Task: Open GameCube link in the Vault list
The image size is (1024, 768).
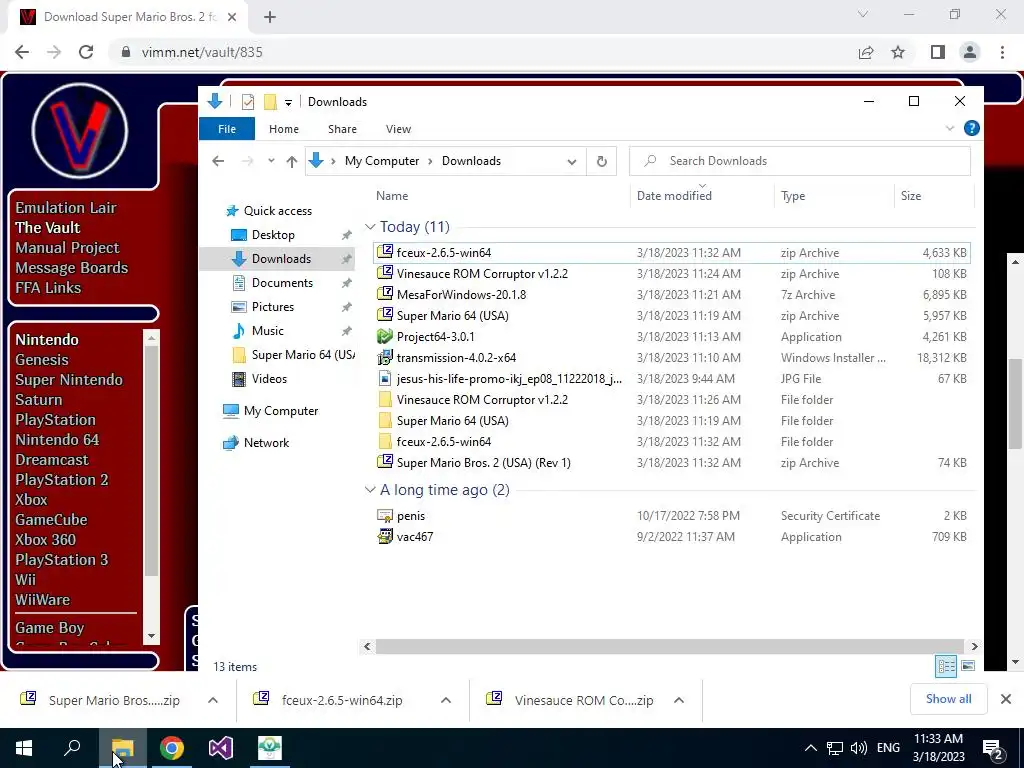Action: click(x=51, y=520)
